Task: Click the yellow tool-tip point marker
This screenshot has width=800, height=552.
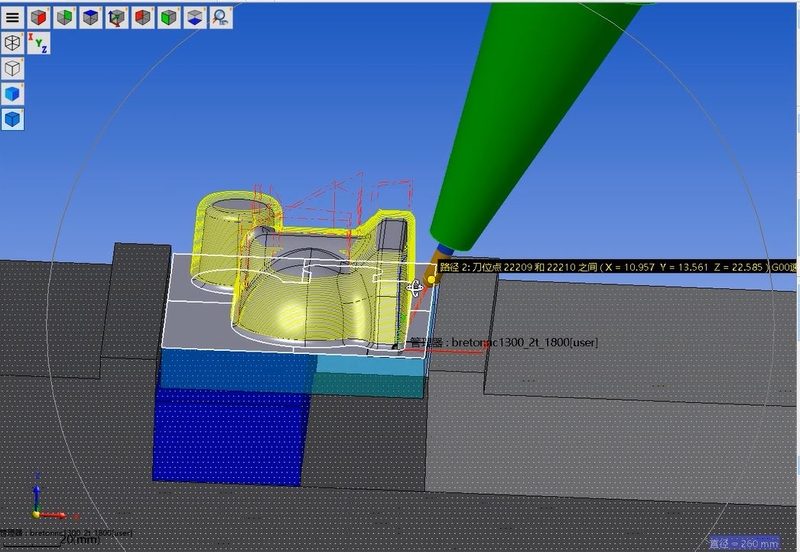Action: coord(431,280)
